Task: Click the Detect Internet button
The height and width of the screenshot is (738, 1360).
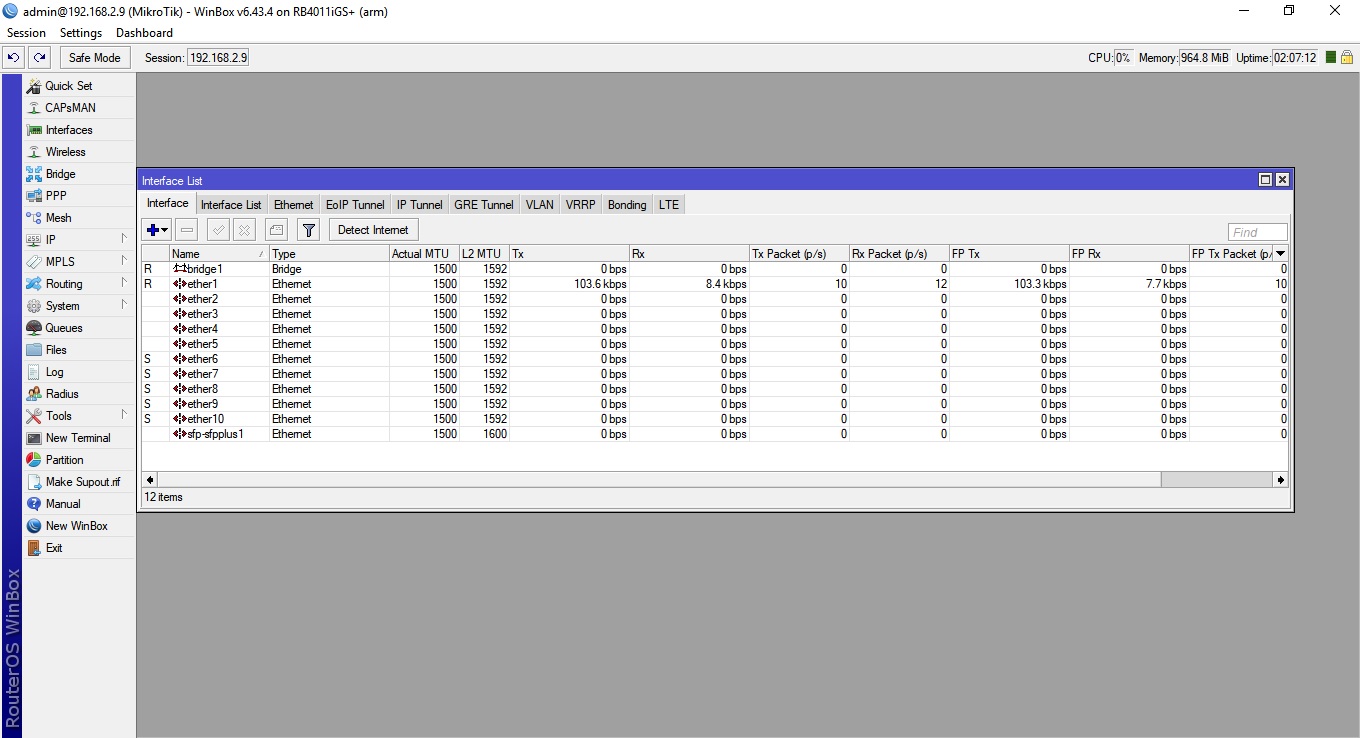Action: click(373, 230)
